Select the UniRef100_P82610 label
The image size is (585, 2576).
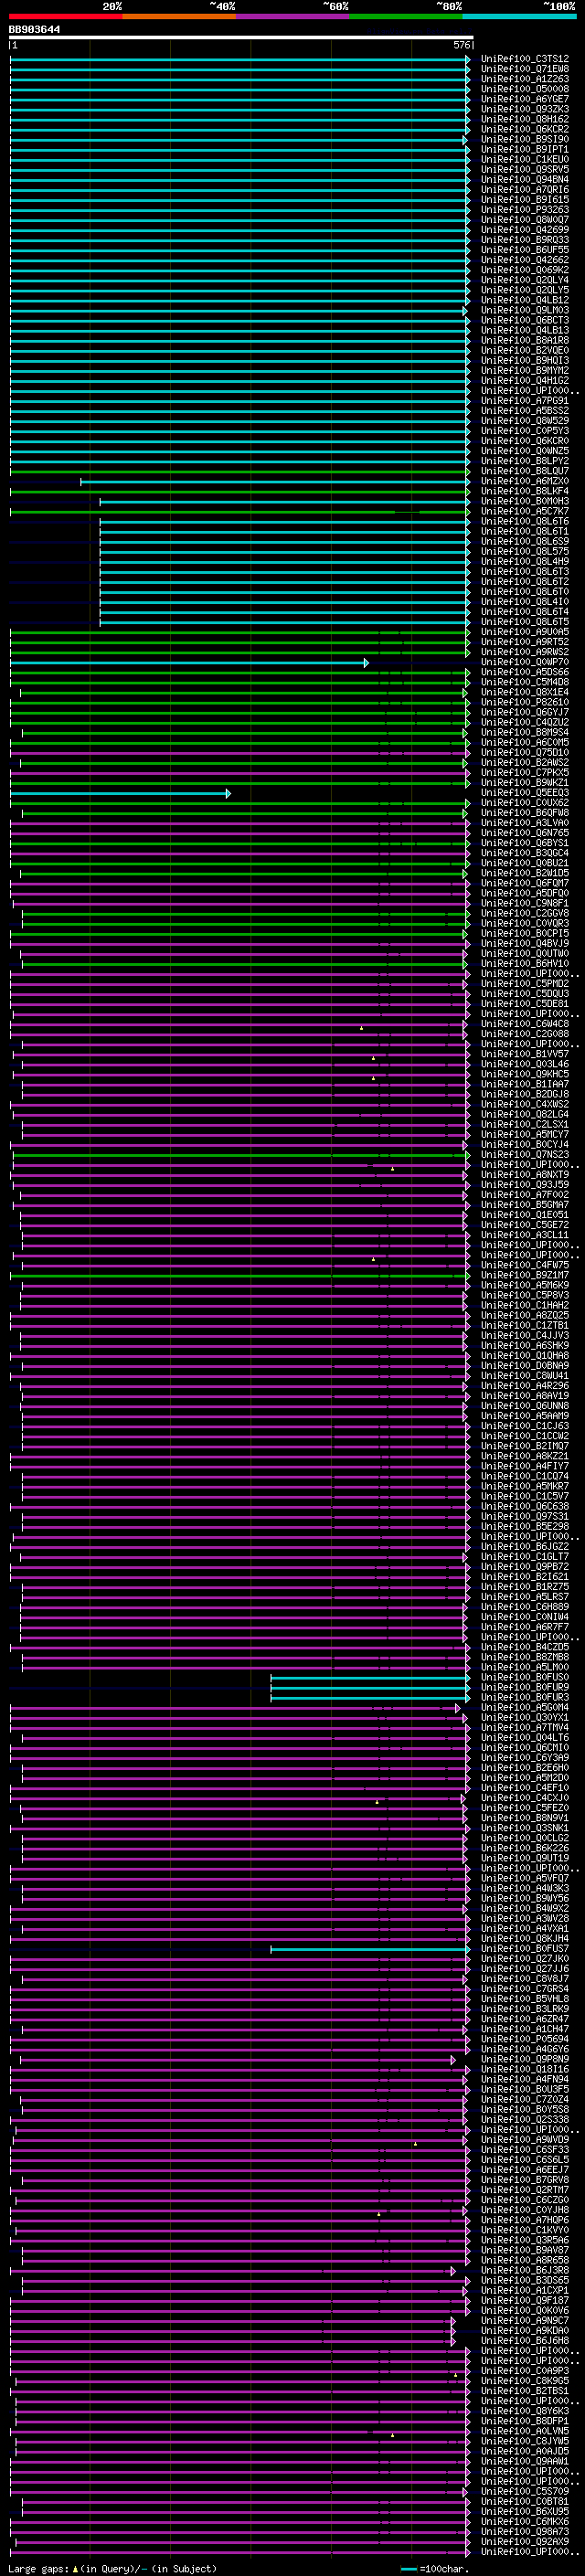[x=525, y=702]
